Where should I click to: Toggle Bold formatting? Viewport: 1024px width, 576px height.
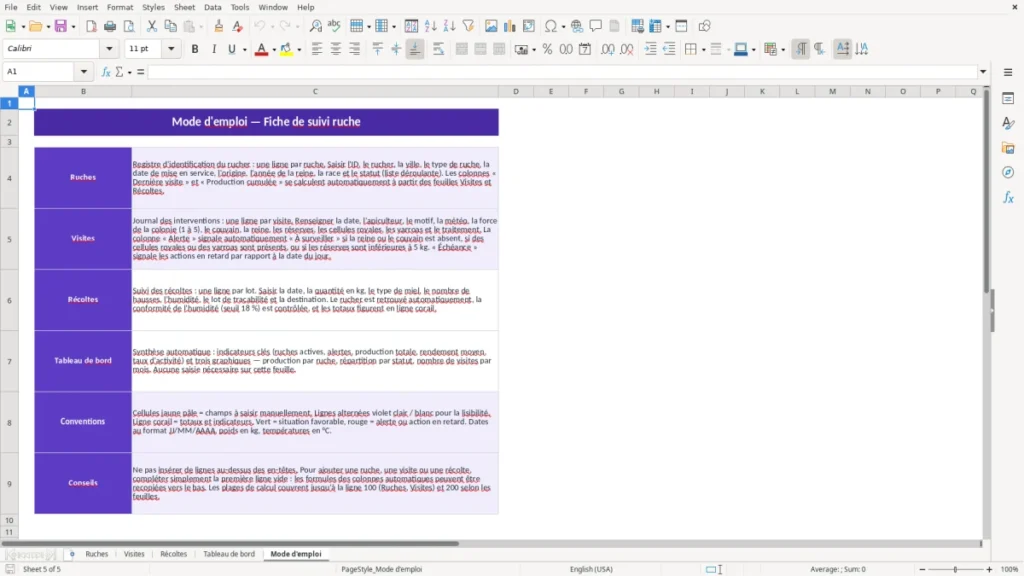pos(195,49)
